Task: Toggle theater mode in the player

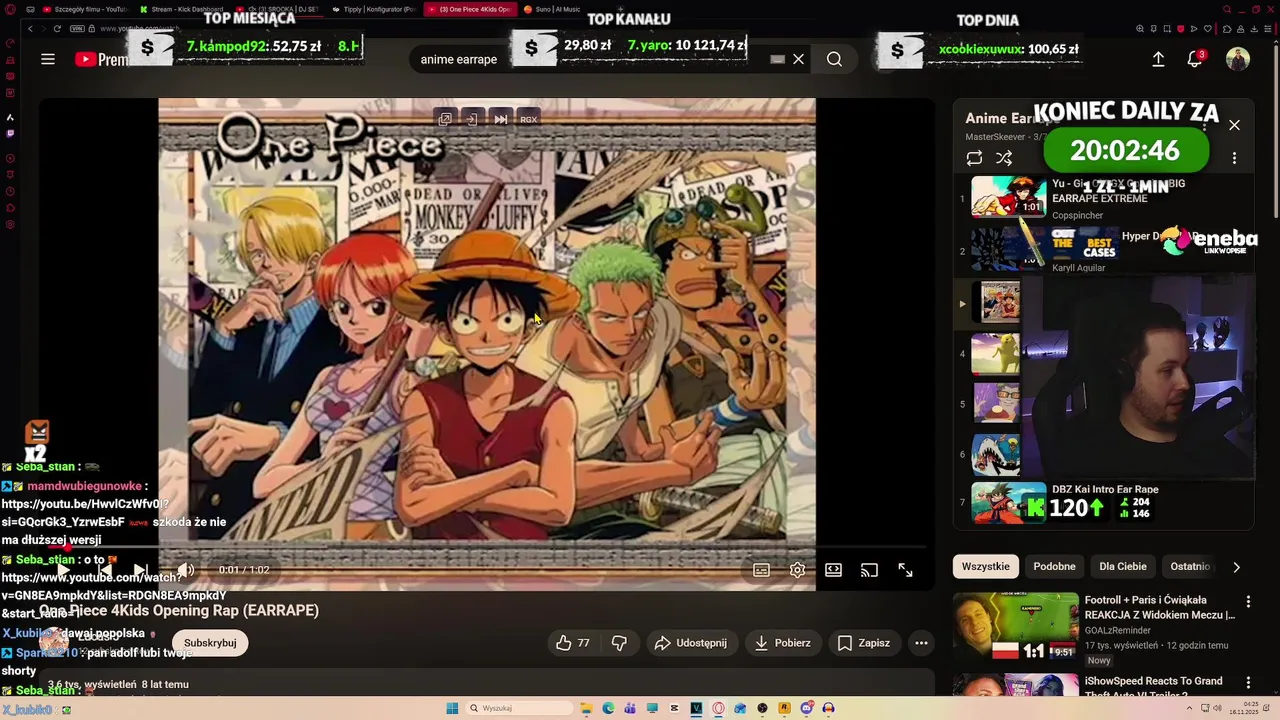Action: click(x=833, y=570)
